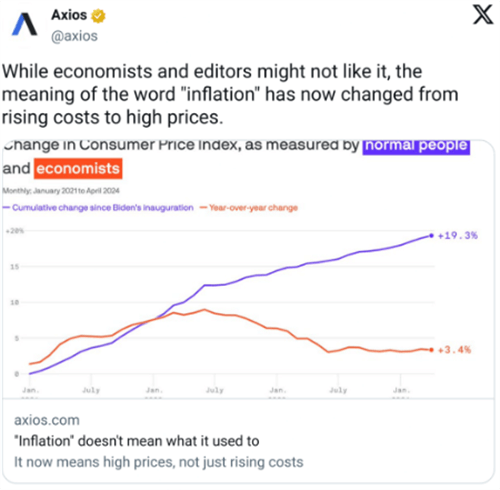This screenshot has height=490, width=500.
Task: Click the +3.4% value label
Action: tap(454, 350)
